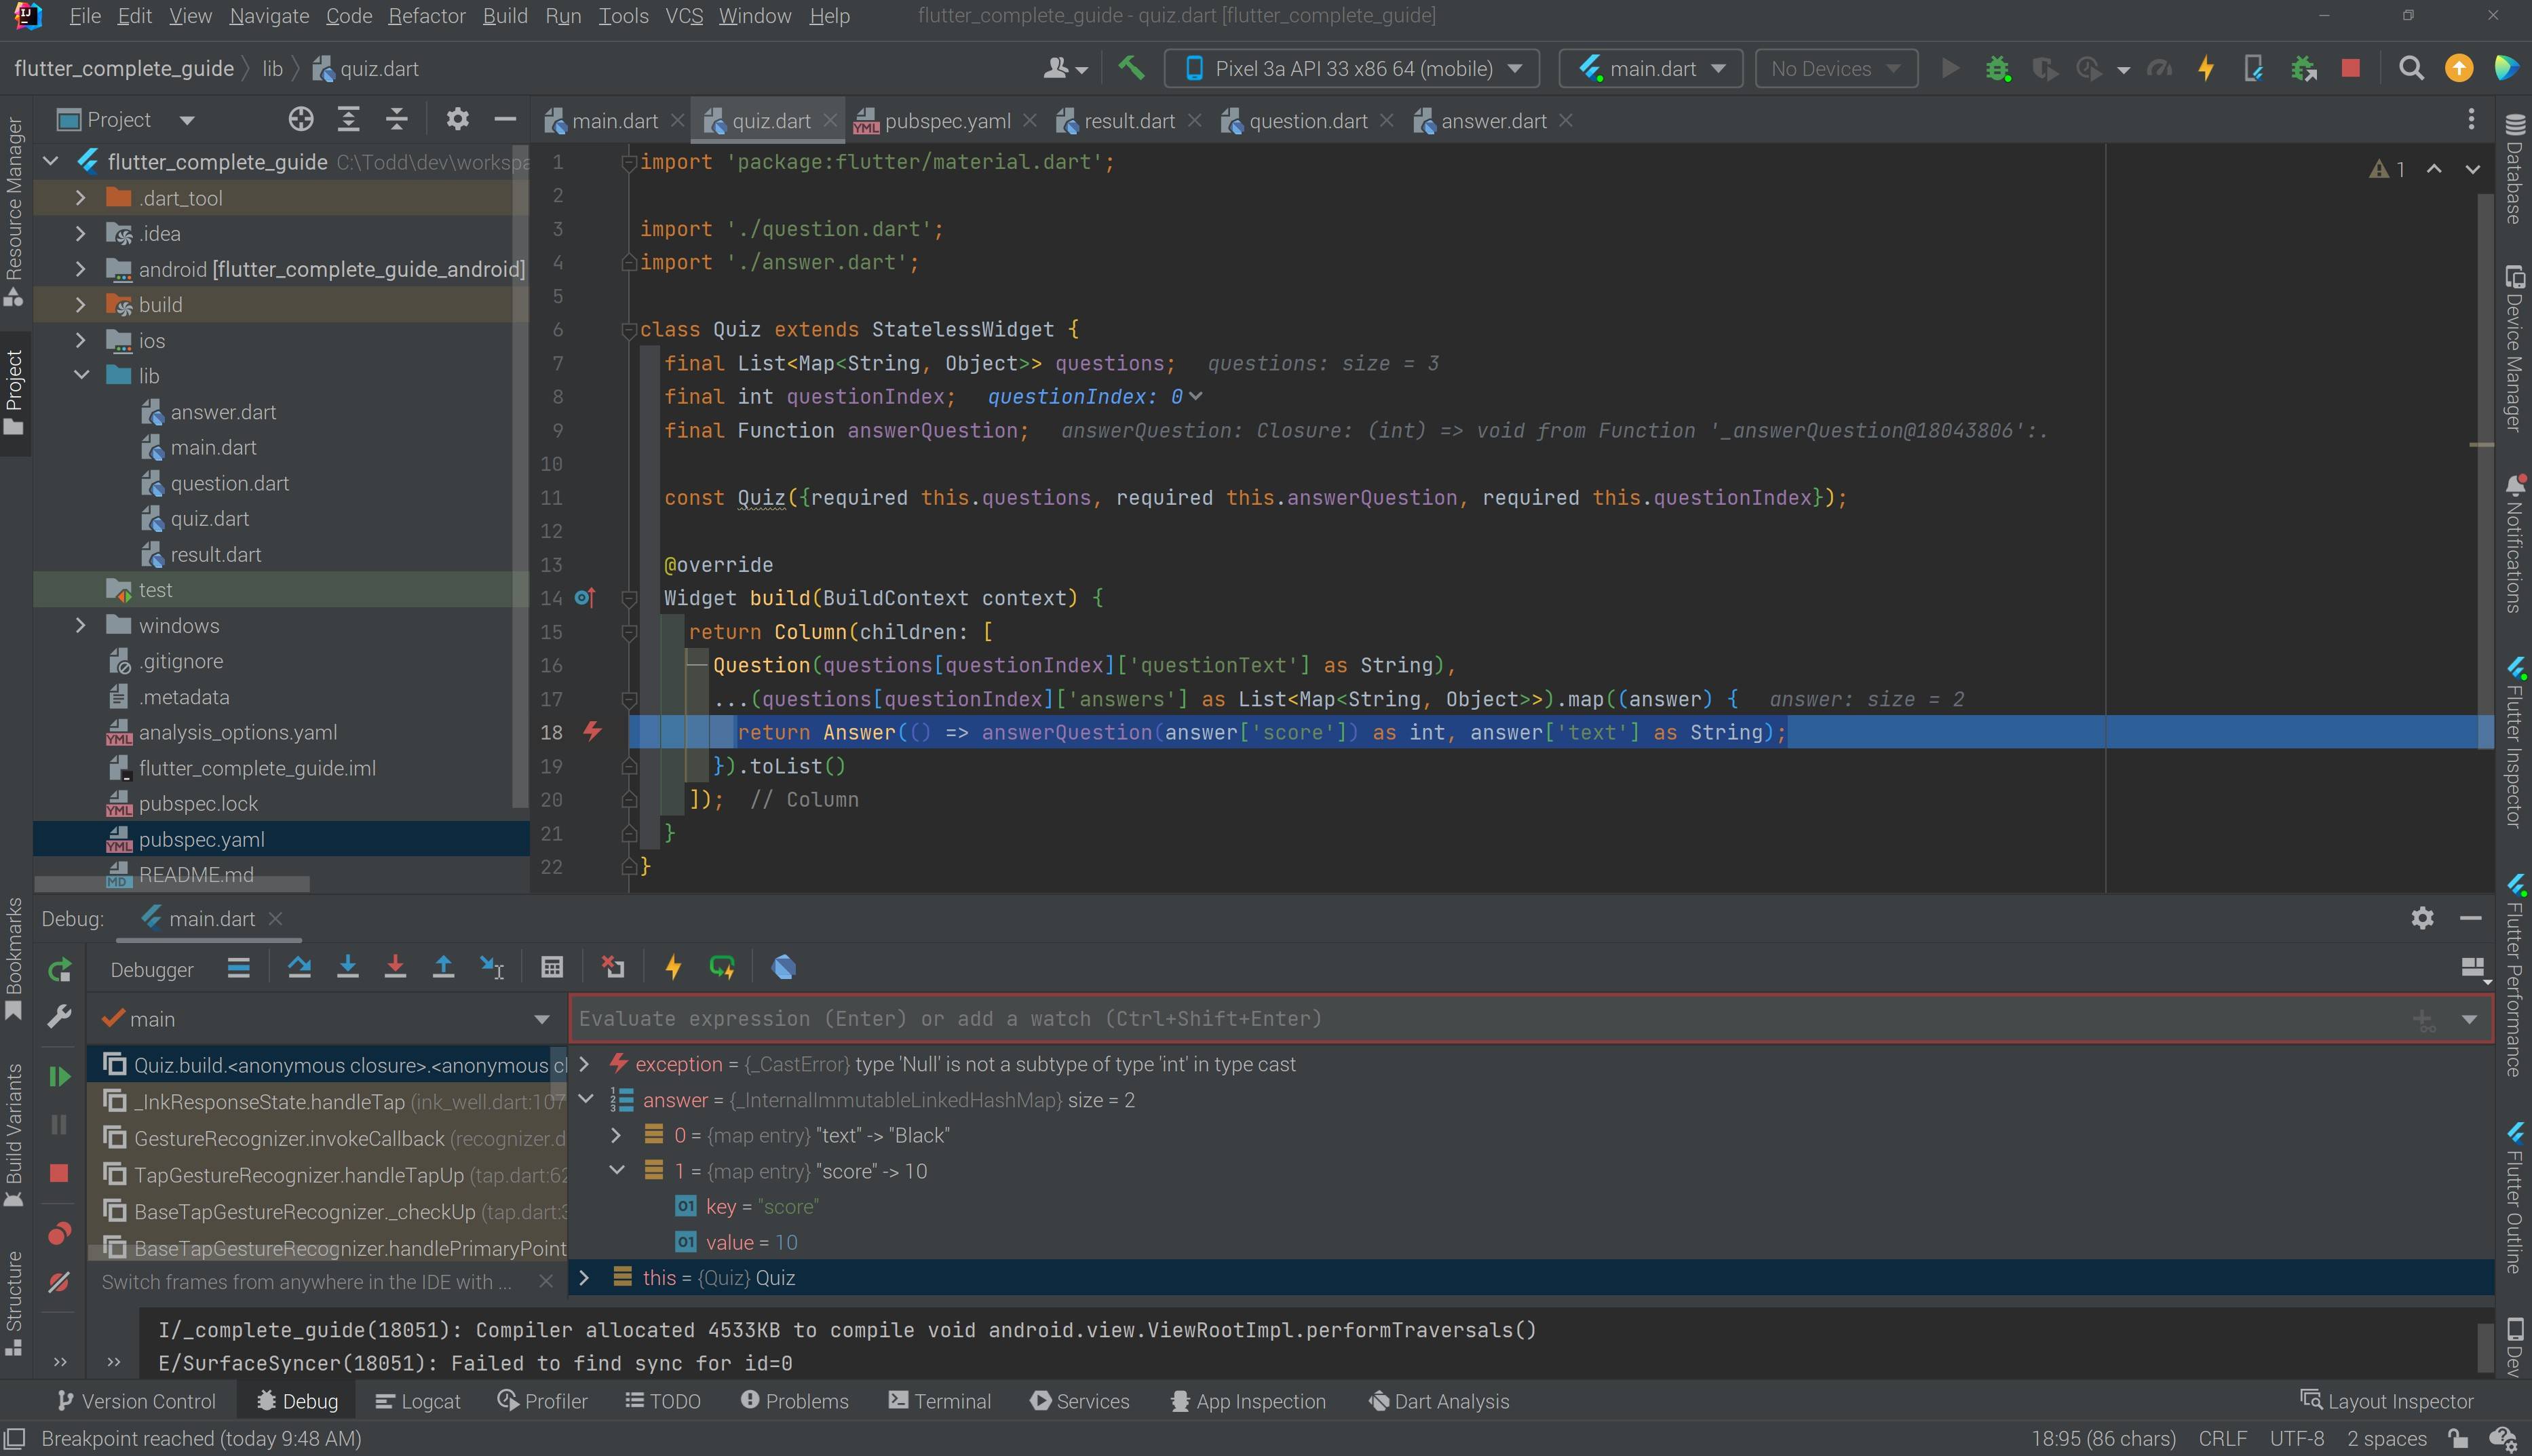The height and width of the screenshot is (1456, 2532).
Task: Open Debug panel settings gear
Action: [x=2421, y=918]
